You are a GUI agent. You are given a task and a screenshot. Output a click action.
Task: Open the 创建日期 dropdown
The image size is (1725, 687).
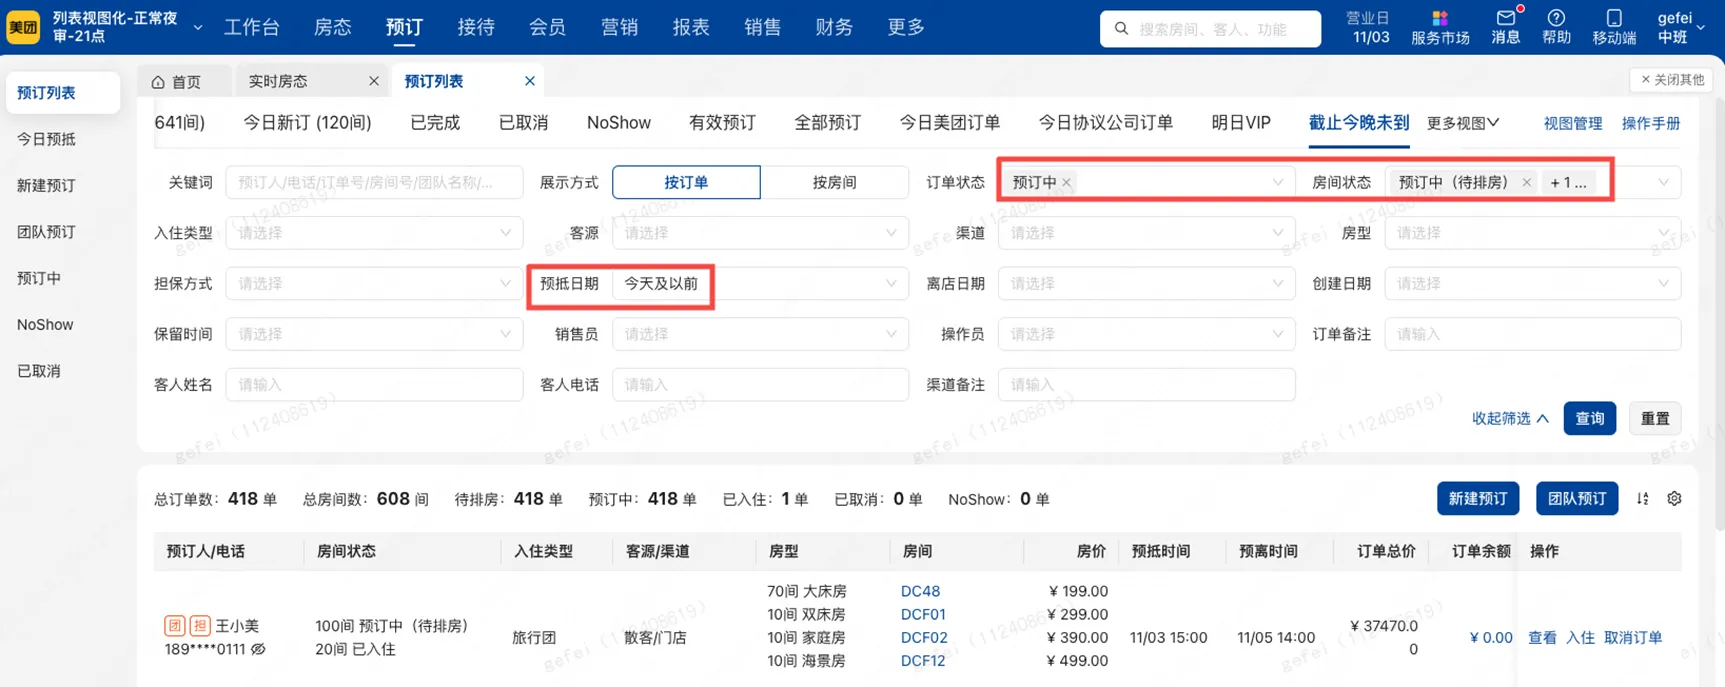[1532, 284]
